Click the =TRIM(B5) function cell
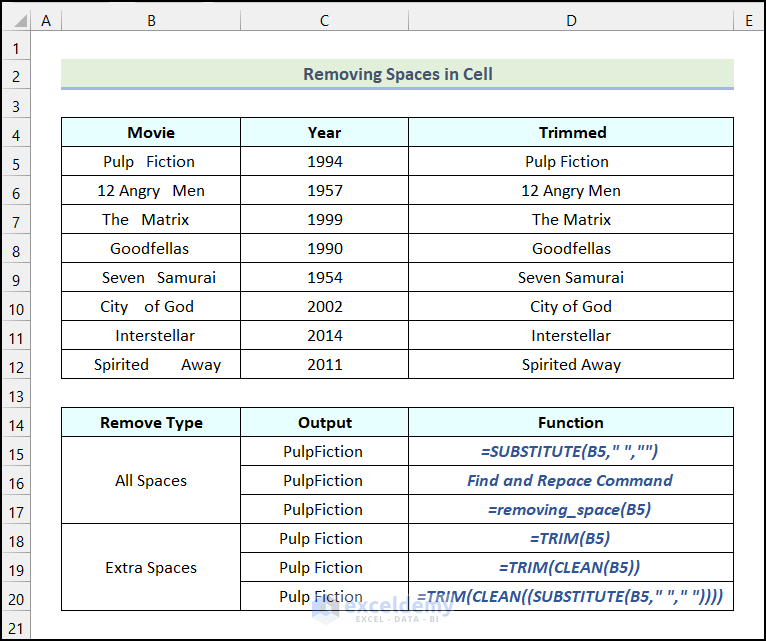Viewport: 766px width, 641px height. point(570,539)
